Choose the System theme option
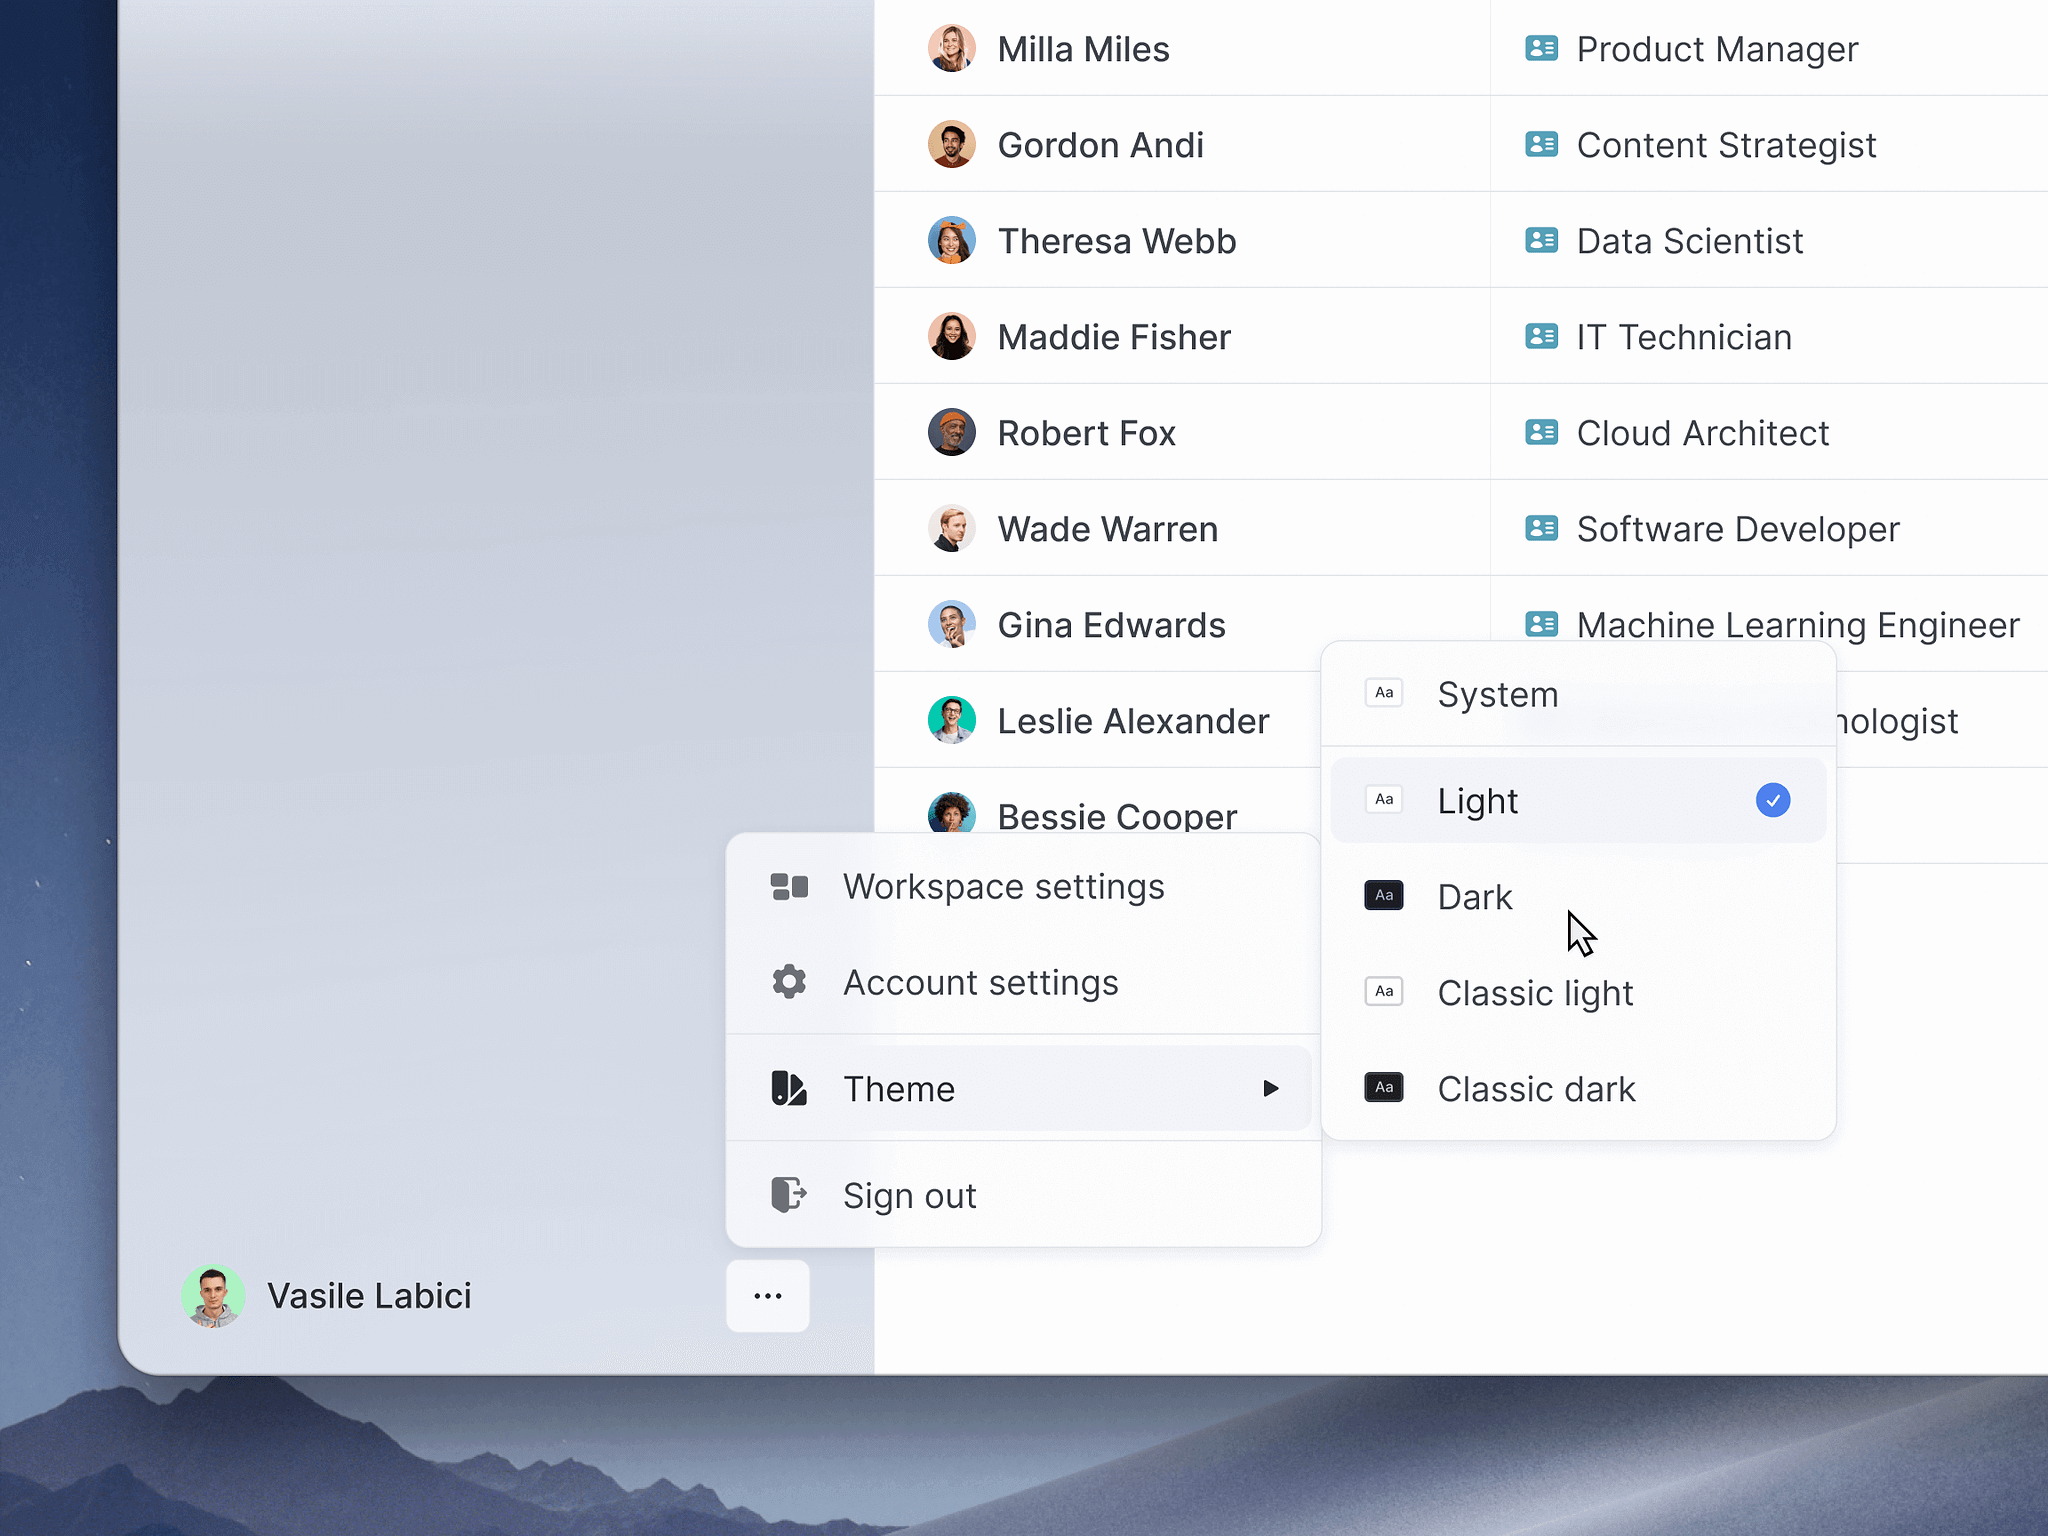This screenshot has height=1536, width=2048. pos(1497,694)
